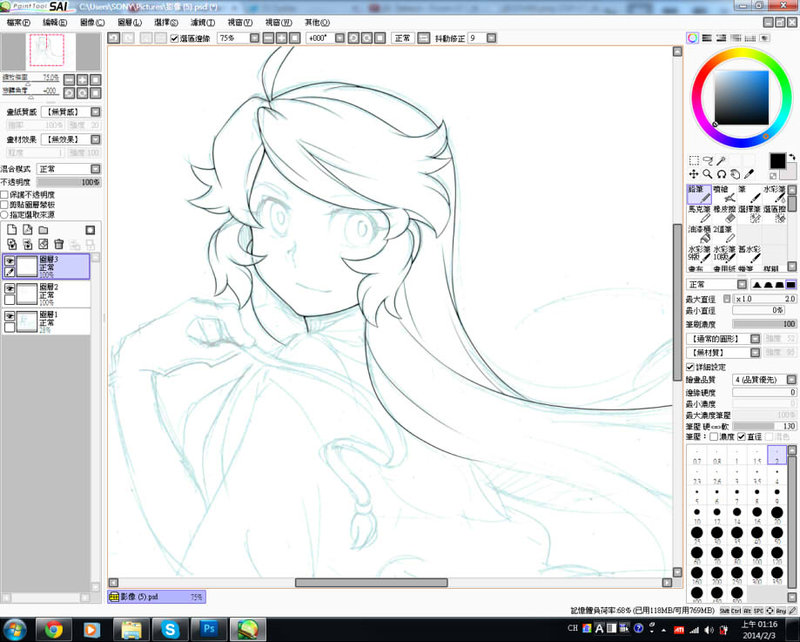Click the undo arrow in the toolbar

[114, 38]
